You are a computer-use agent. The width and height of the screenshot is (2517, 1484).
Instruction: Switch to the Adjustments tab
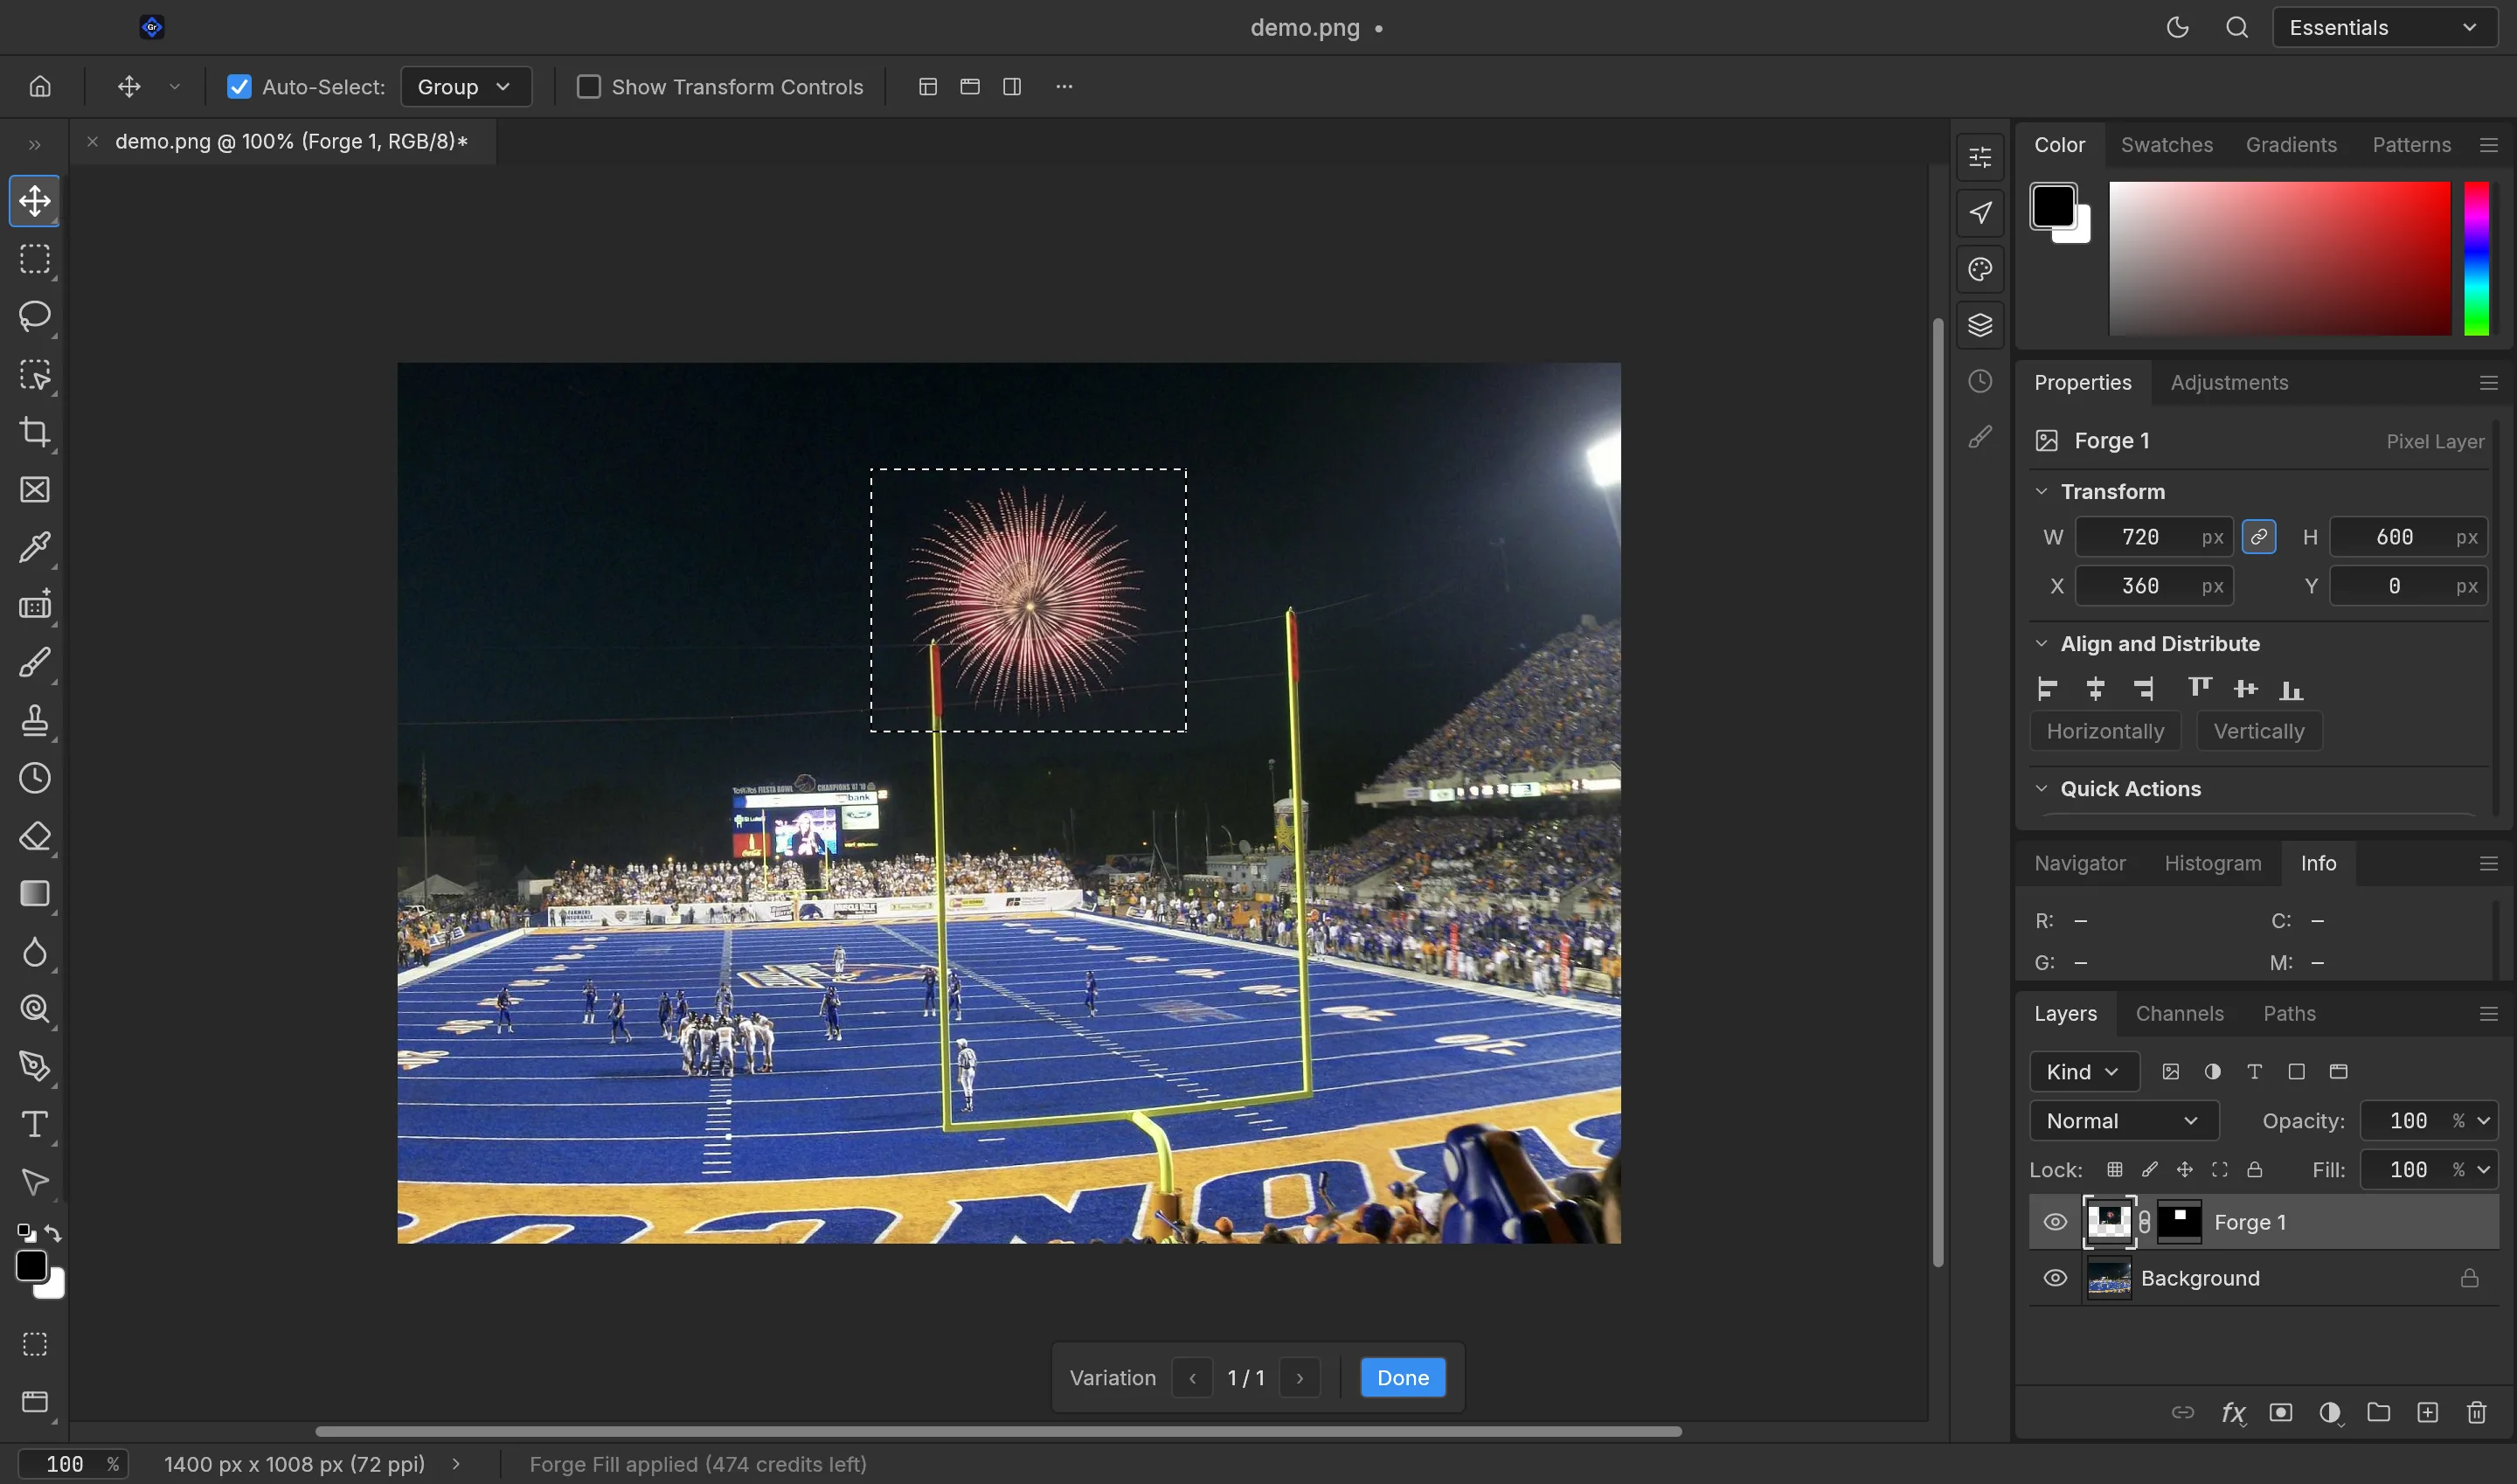2229,383
